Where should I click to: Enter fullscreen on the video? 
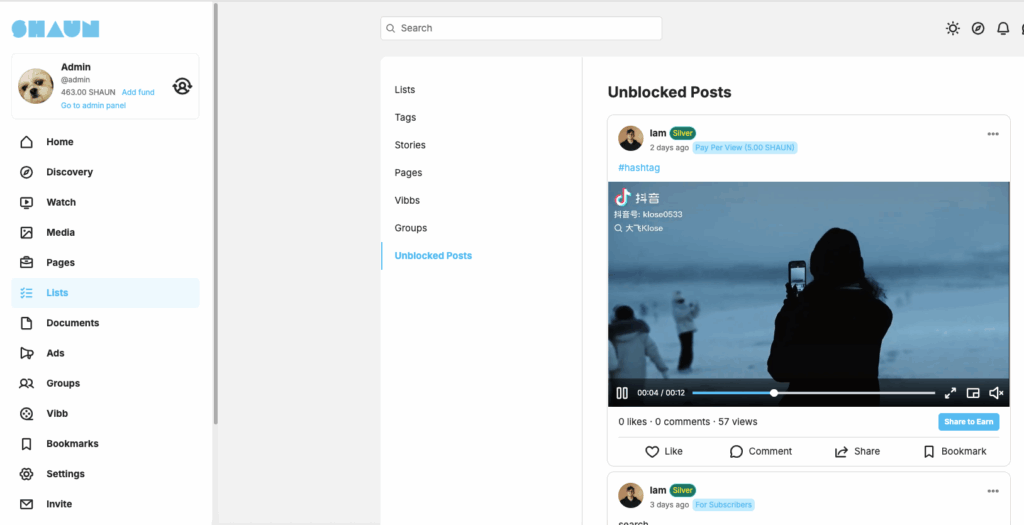click(x=950, y=393)
